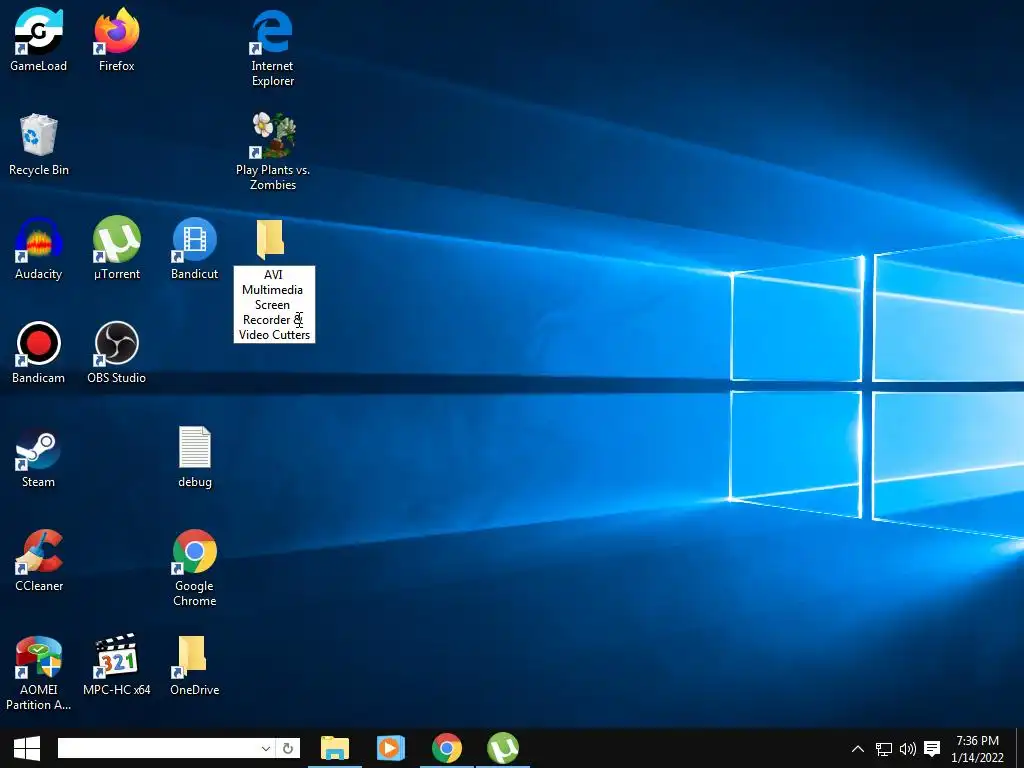Show hidden system tray icons
Image resolution: width=1024 pixels, height=768 pixels.
coord(858,748)
